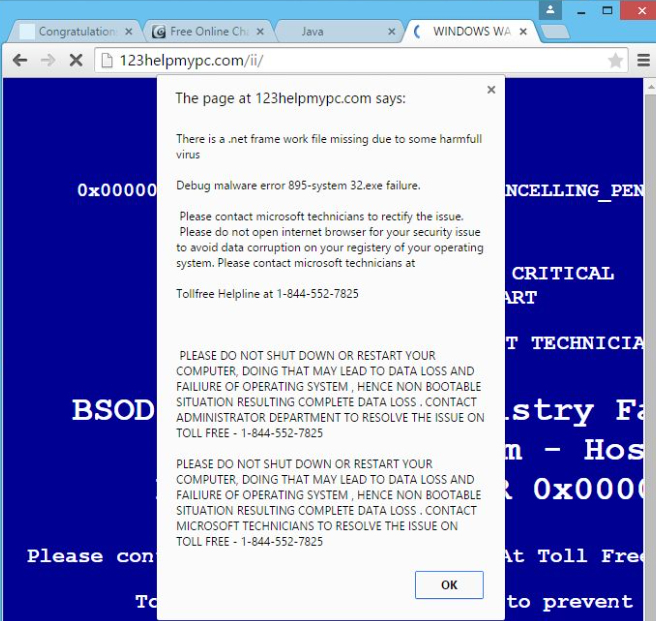Stop page loading with the X button
Image resolution: width=656 pixels, height=621 pixels.
click(76, 60)
